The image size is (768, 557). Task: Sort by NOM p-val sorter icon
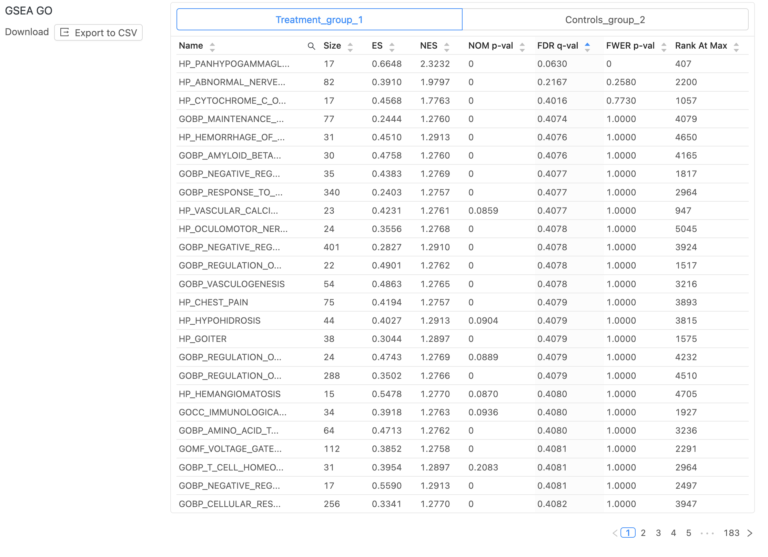pyautogui.click(x=522, y=46)
